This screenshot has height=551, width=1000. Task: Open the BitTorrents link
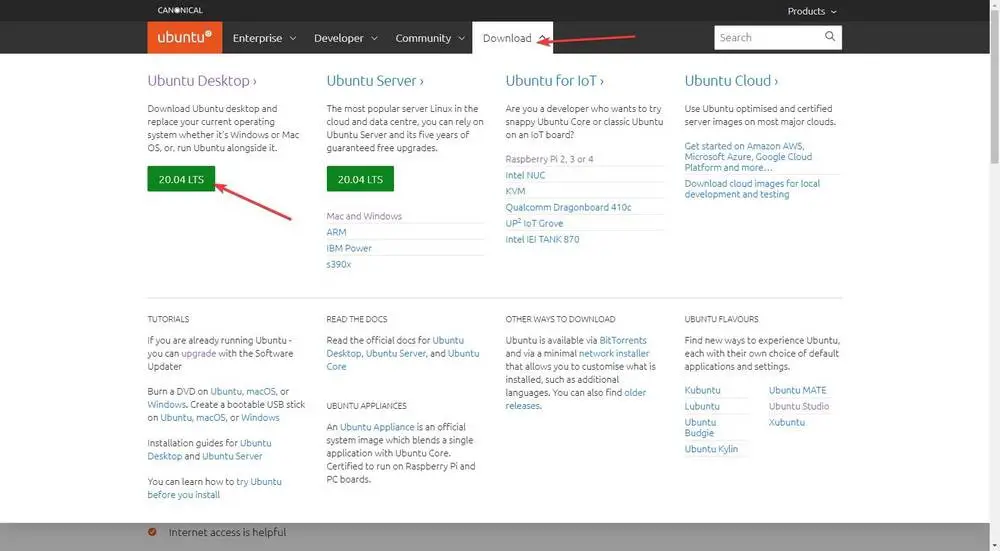622,341
